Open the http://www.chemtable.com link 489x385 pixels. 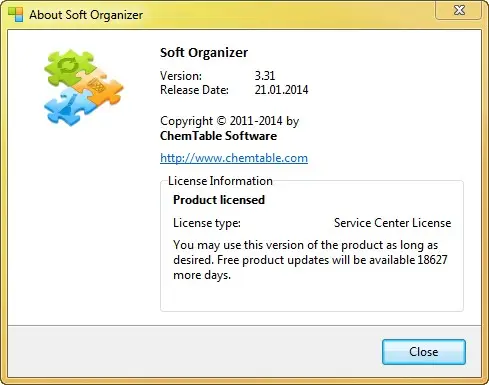[234, 158]
